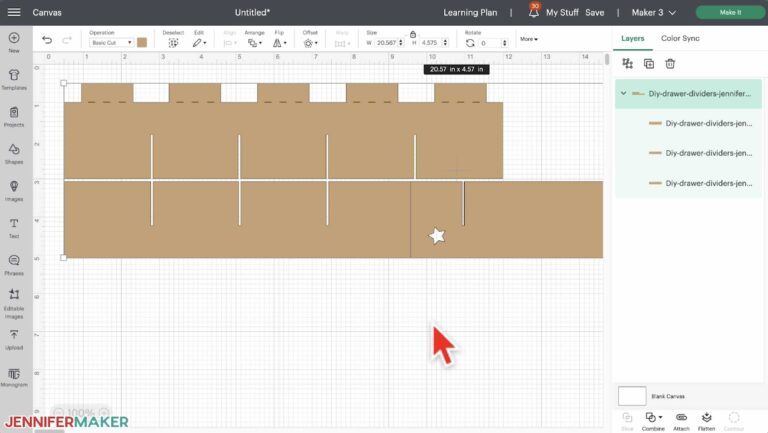Open the Arrange dropdown

tap(255, 43)
